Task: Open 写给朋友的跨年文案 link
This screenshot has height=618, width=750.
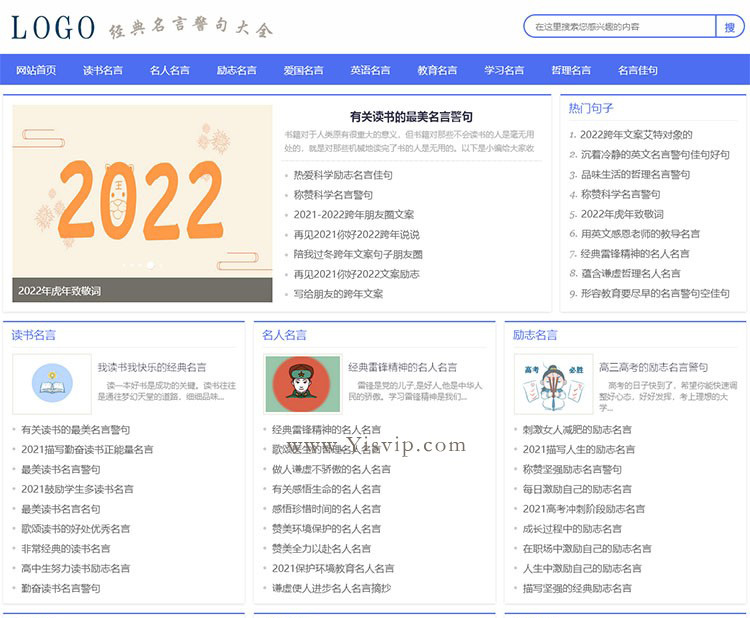Action: click(338, 294)
